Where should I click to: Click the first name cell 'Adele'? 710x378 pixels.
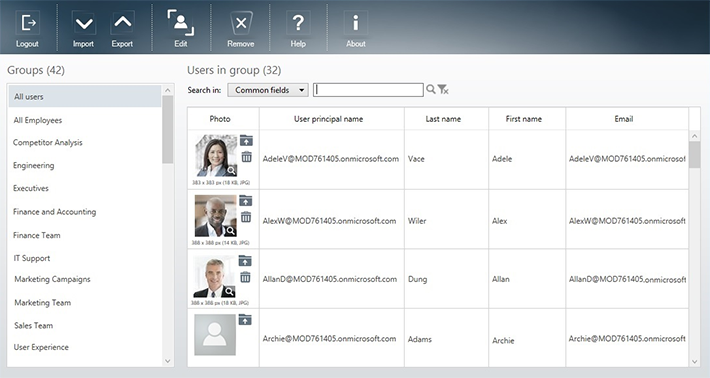(x=527, y=159)
